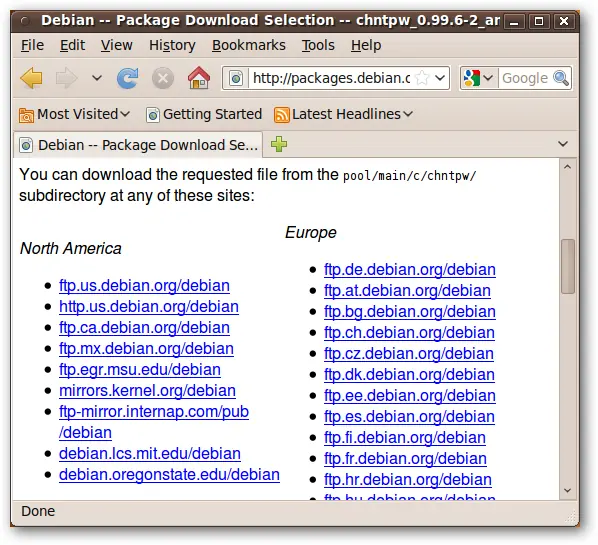Click the vertical scrollbar thumb
This screenshot has height=545, width=598.
coord(567,266)
